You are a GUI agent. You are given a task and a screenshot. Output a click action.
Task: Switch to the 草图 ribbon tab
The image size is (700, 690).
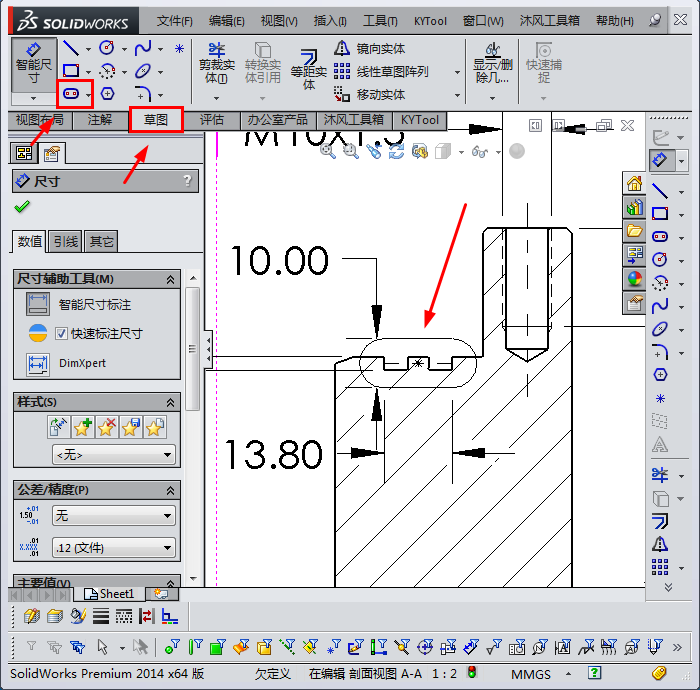tap(156, 120)
